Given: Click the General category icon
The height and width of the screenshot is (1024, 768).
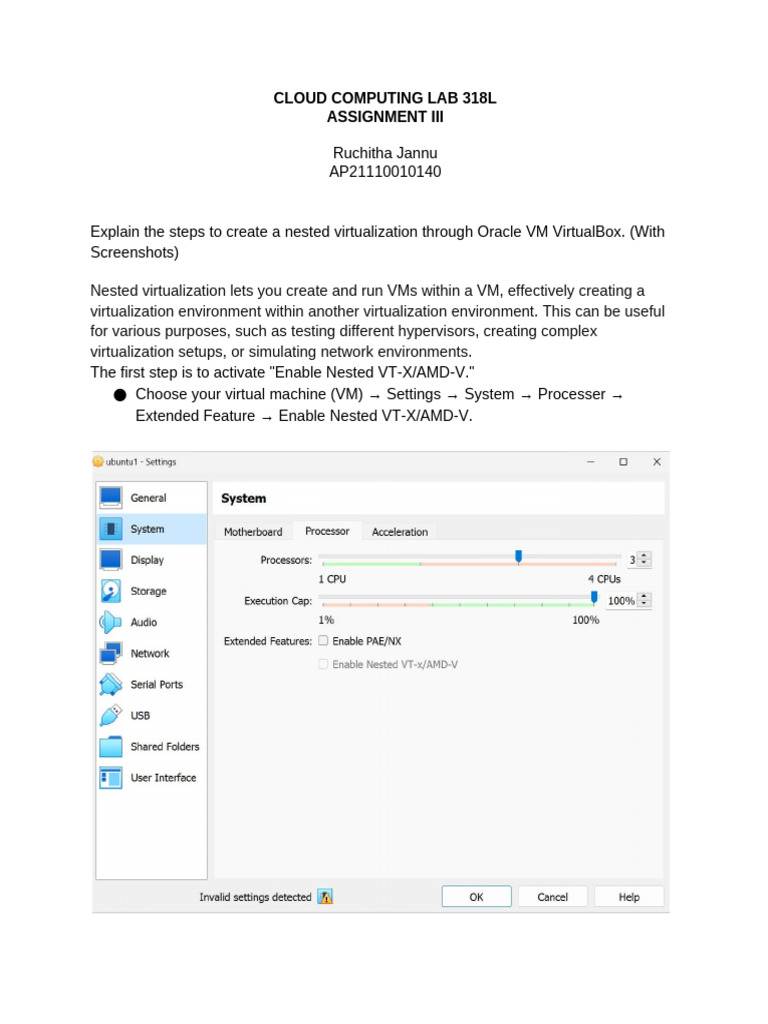Looking at the screenshot, I should tap(110, 498).
